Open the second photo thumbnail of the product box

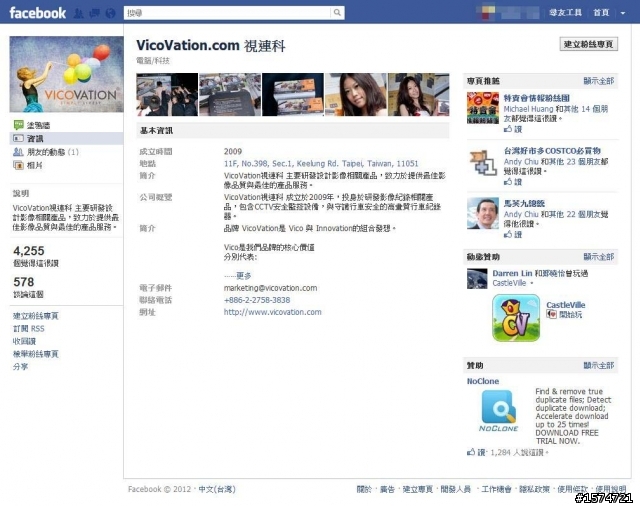click(230, 95)
